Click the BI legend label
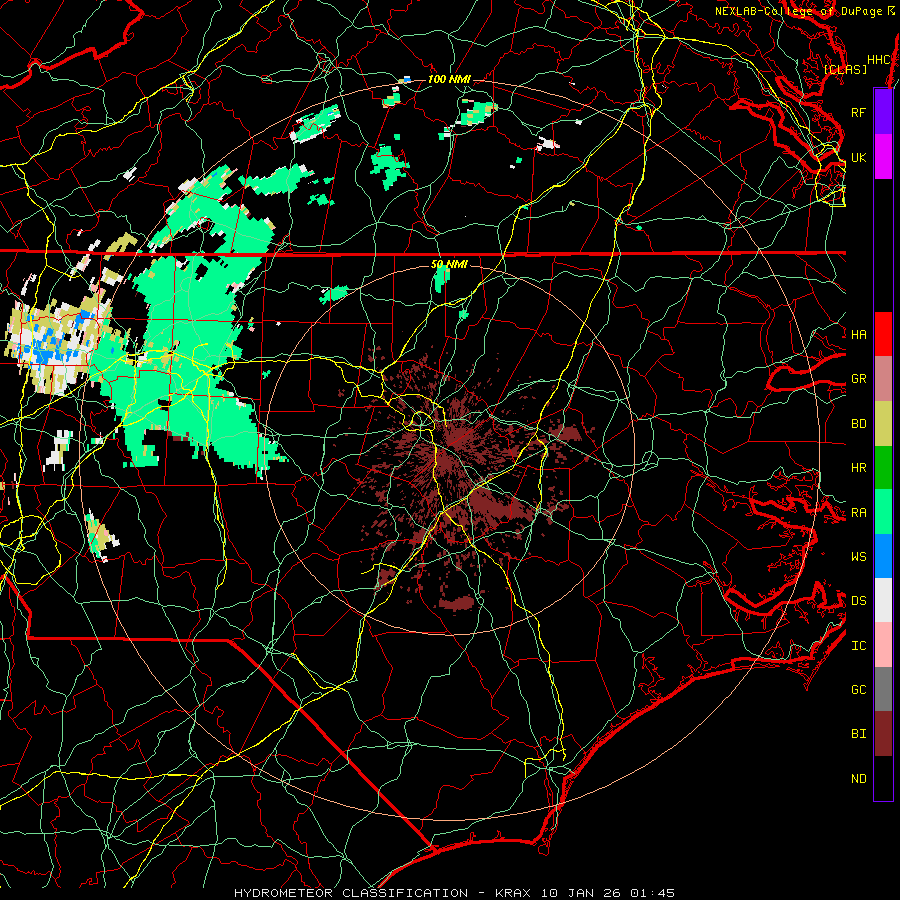Image resolution: width=900 pixels, height=900 pixels. tap(859, 734)
